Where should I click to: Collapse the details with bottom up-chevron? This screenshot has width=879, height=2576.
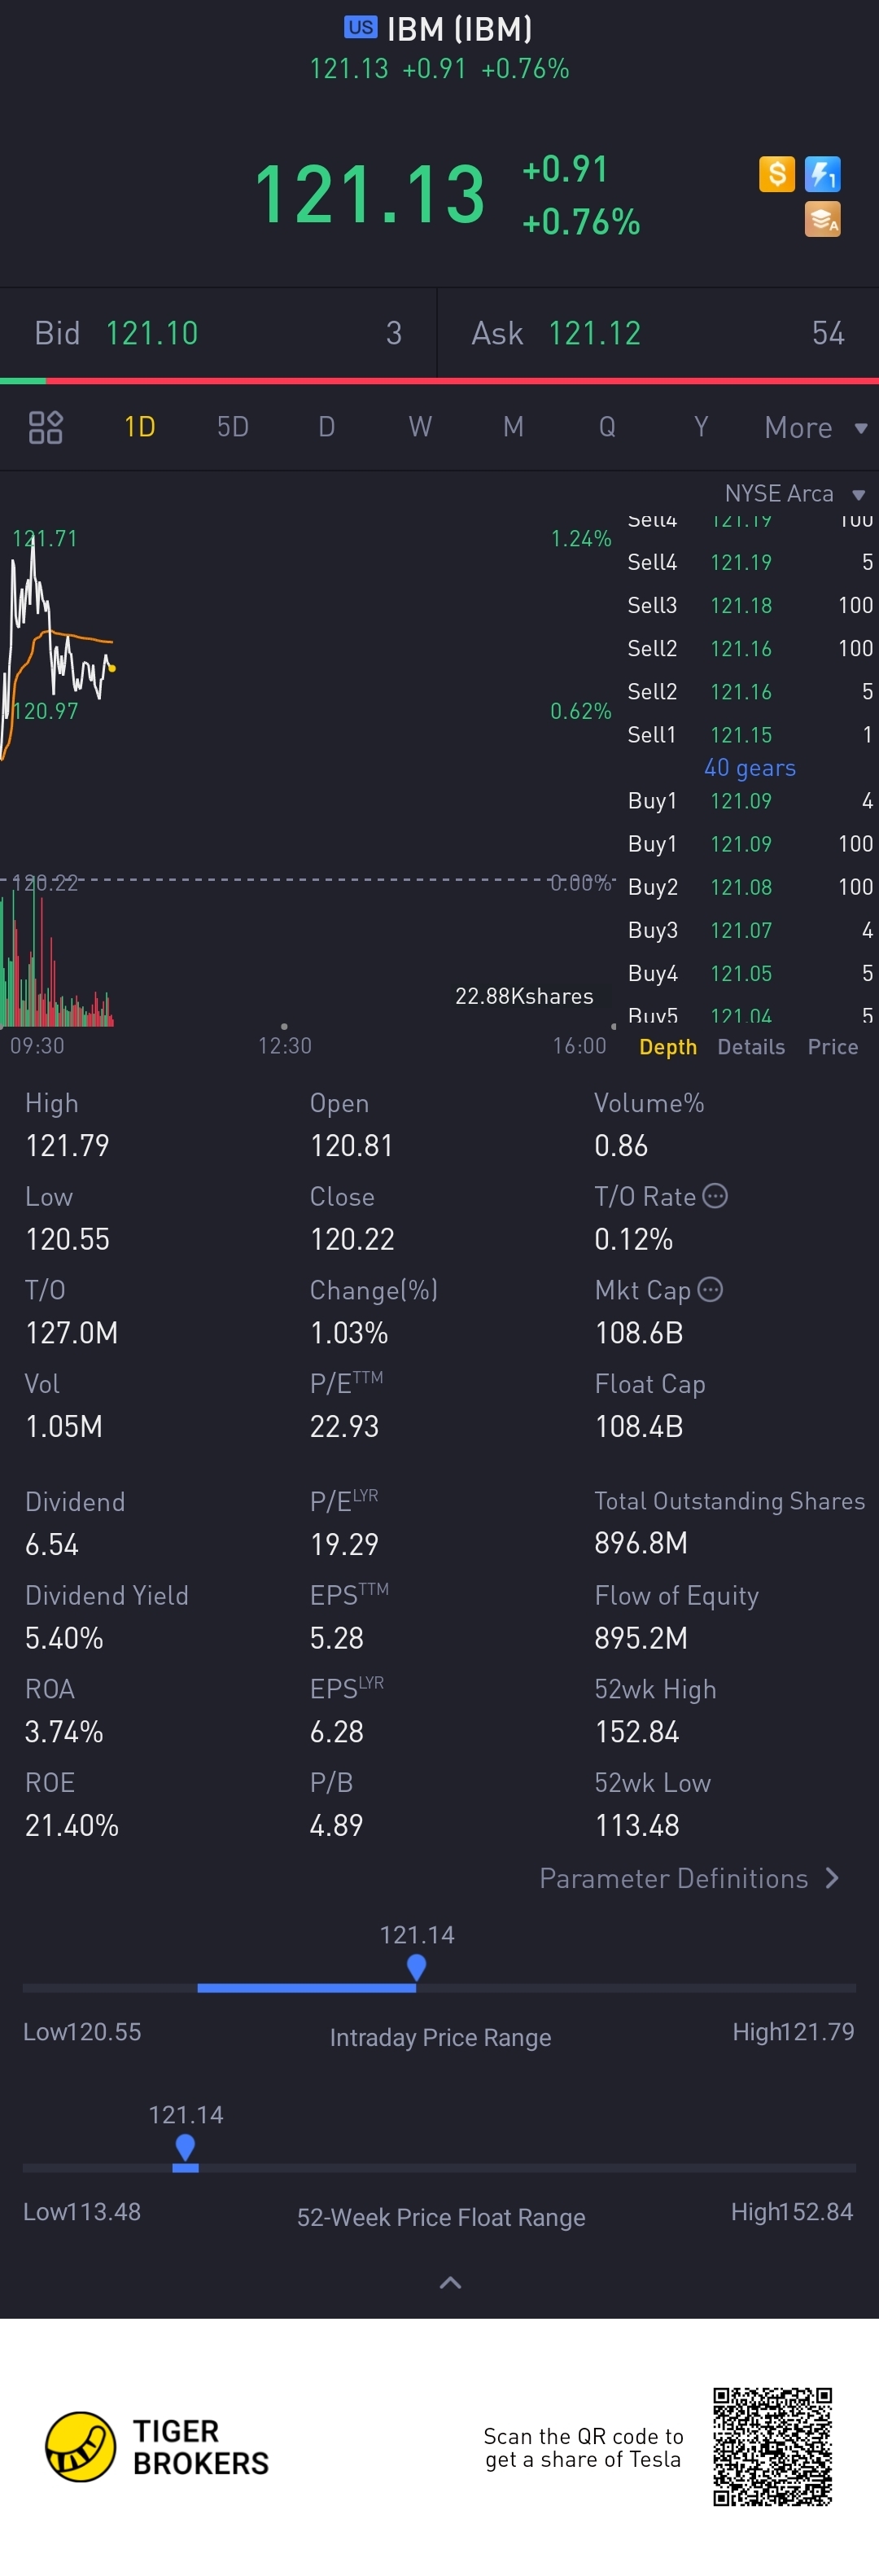pyautogui.click(x=451, y=2282)
